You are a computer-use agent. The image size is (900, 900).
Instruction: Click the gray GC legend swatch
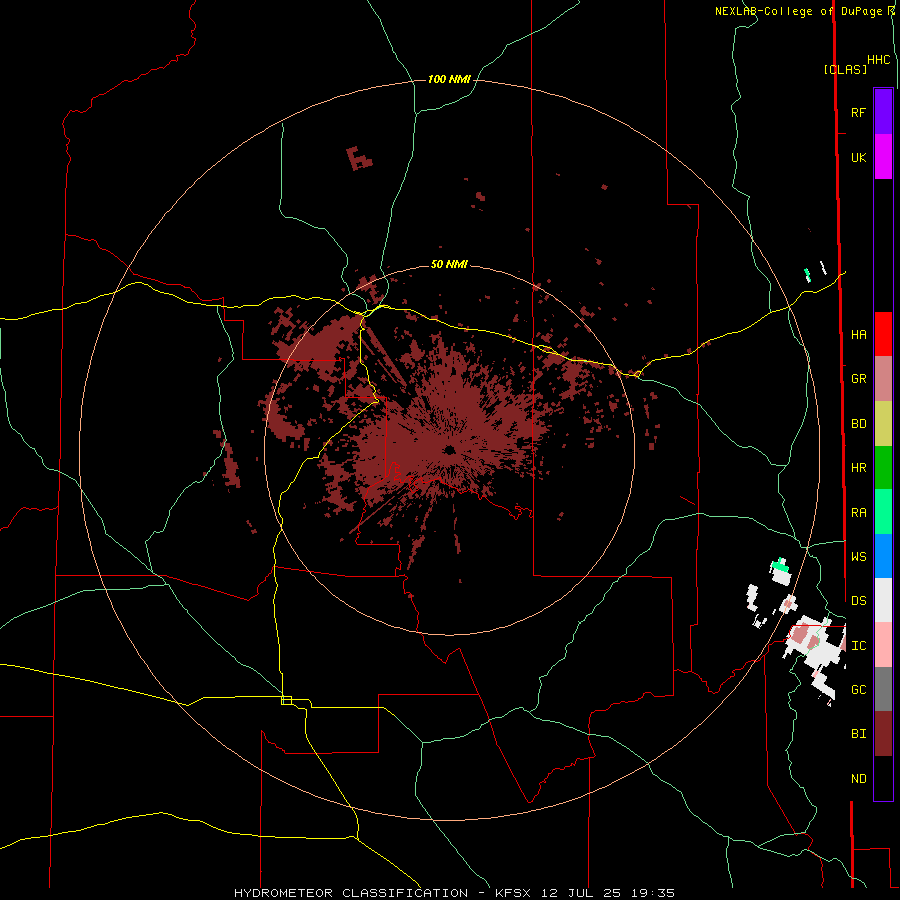[883, 689]
